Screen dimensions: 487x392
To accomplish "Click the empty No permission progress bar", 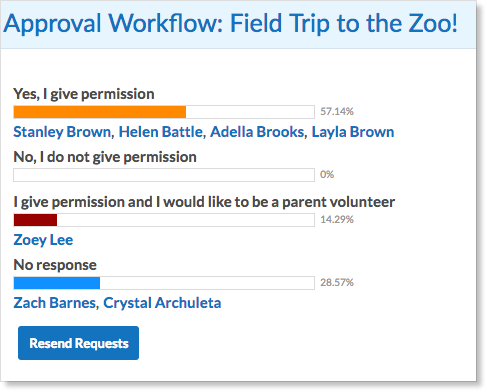I will 164,175.
